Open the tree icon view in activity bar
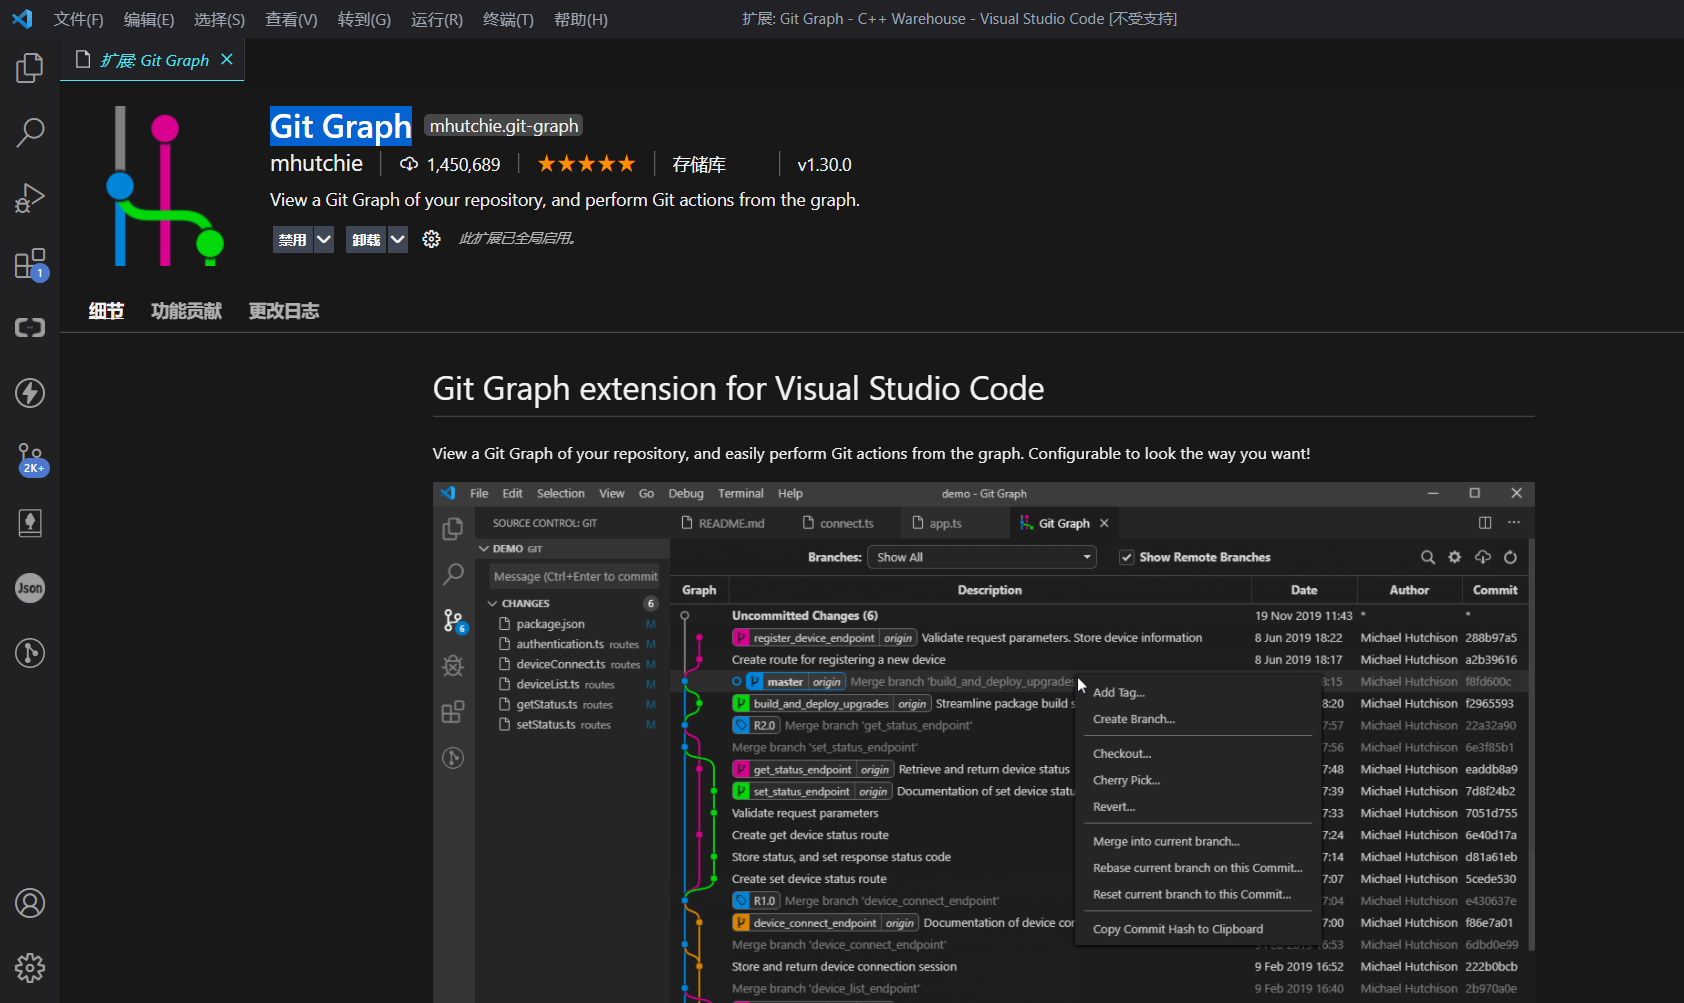The height and width of the screenshot is (1003, 1684). pyautogui.click(x=30, y=523)
